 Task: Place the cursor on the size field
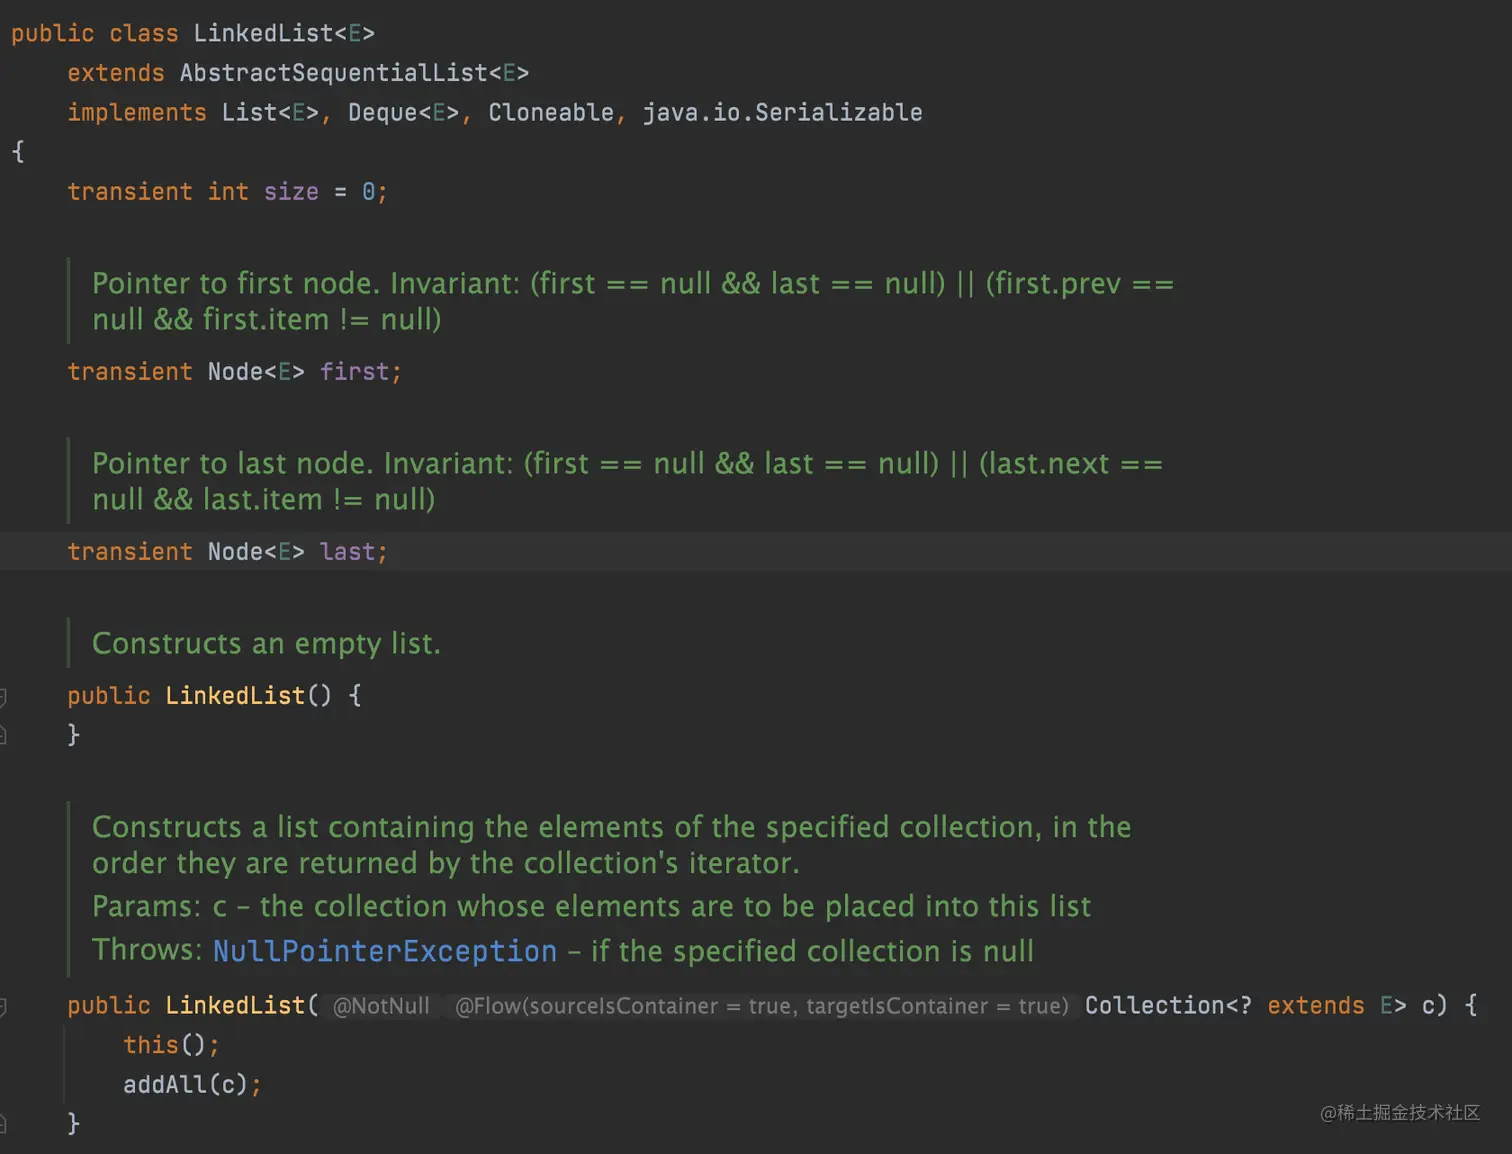291,192
